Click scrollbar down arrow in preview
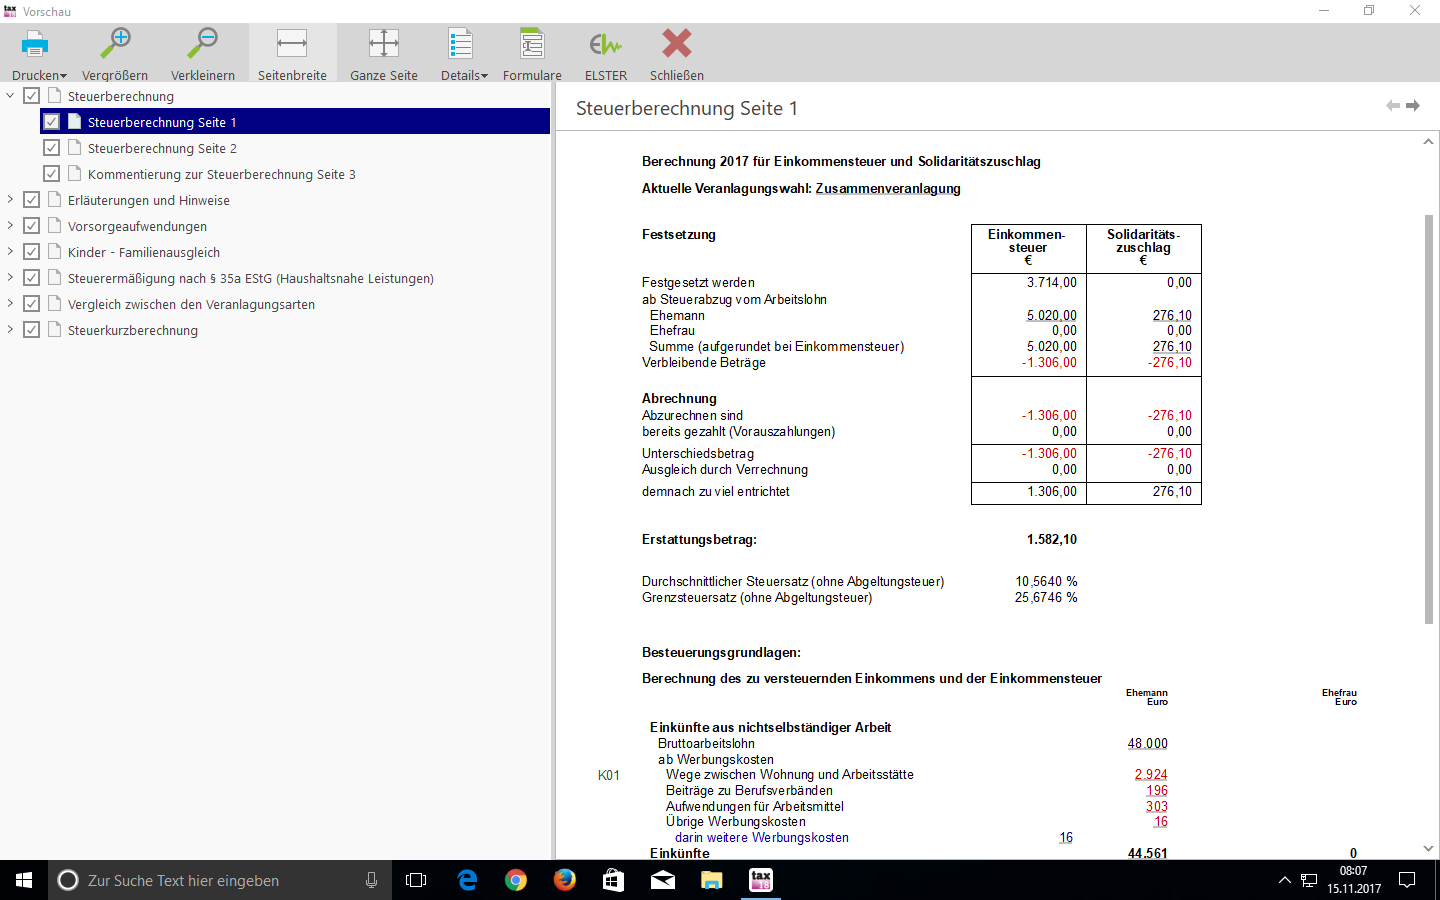The image size is (1440, 900). (x=1428, y=849)
